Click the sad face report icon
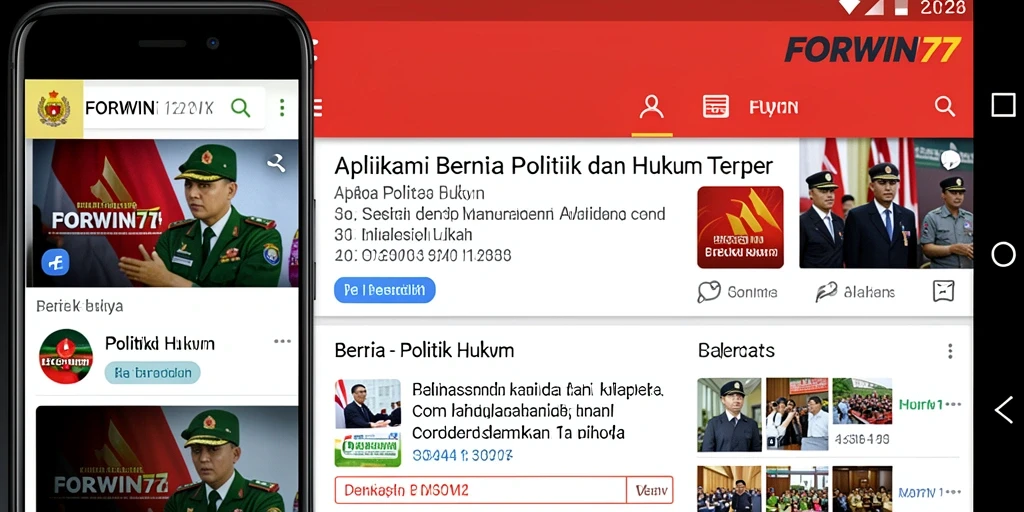 [944, 291]
